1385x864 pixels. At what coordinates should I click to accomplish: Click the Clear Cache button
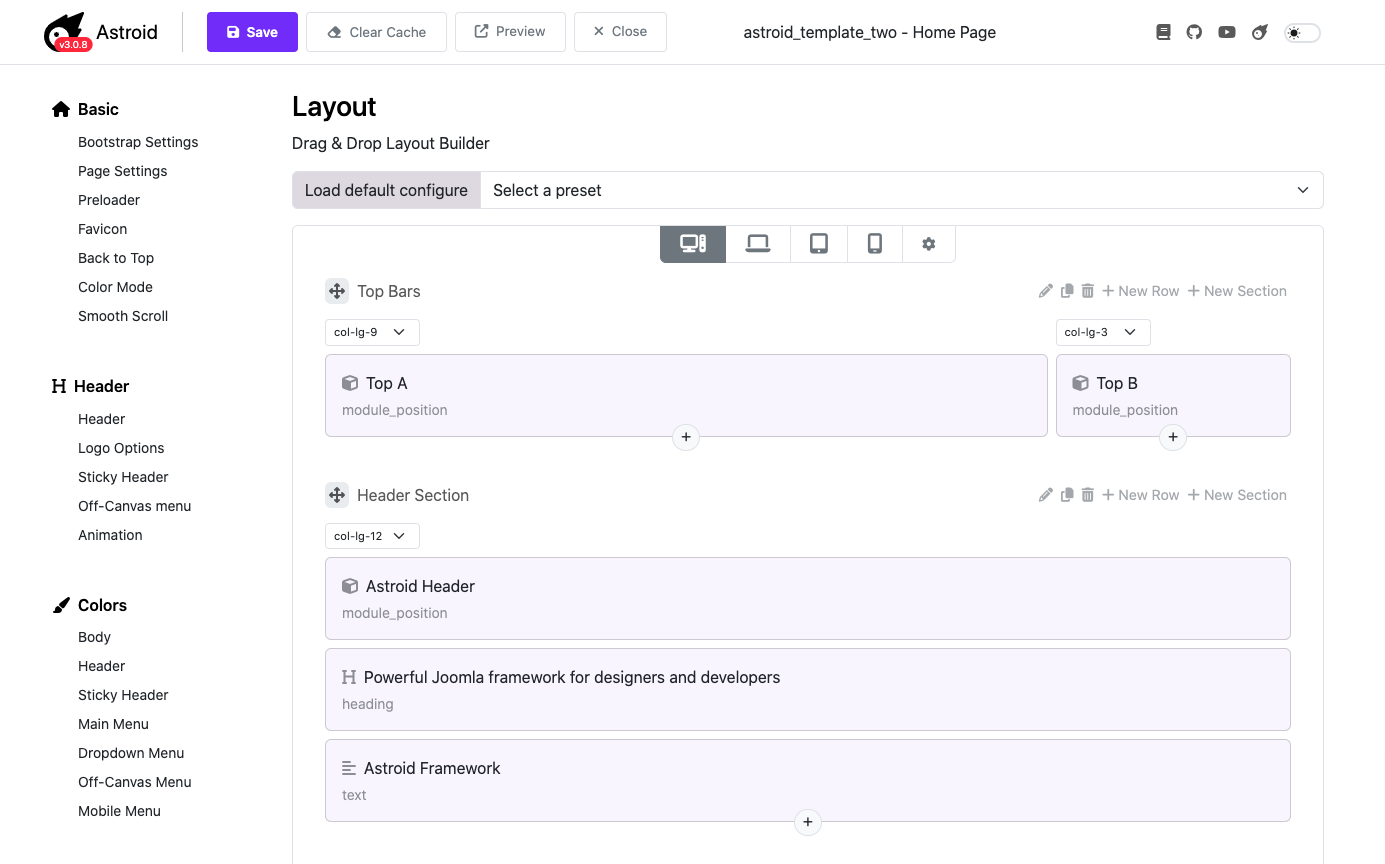(x=376, y=32)
